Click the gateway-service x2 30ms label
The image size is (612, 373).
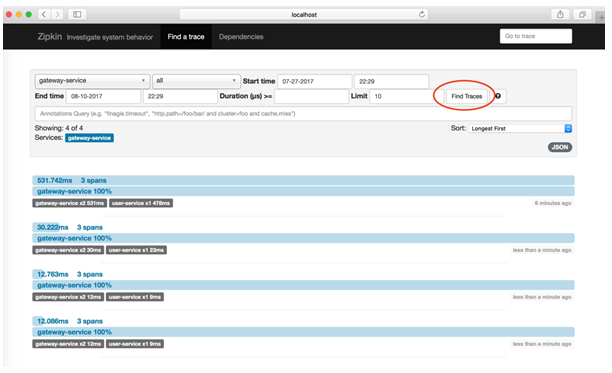pos(68,250)
